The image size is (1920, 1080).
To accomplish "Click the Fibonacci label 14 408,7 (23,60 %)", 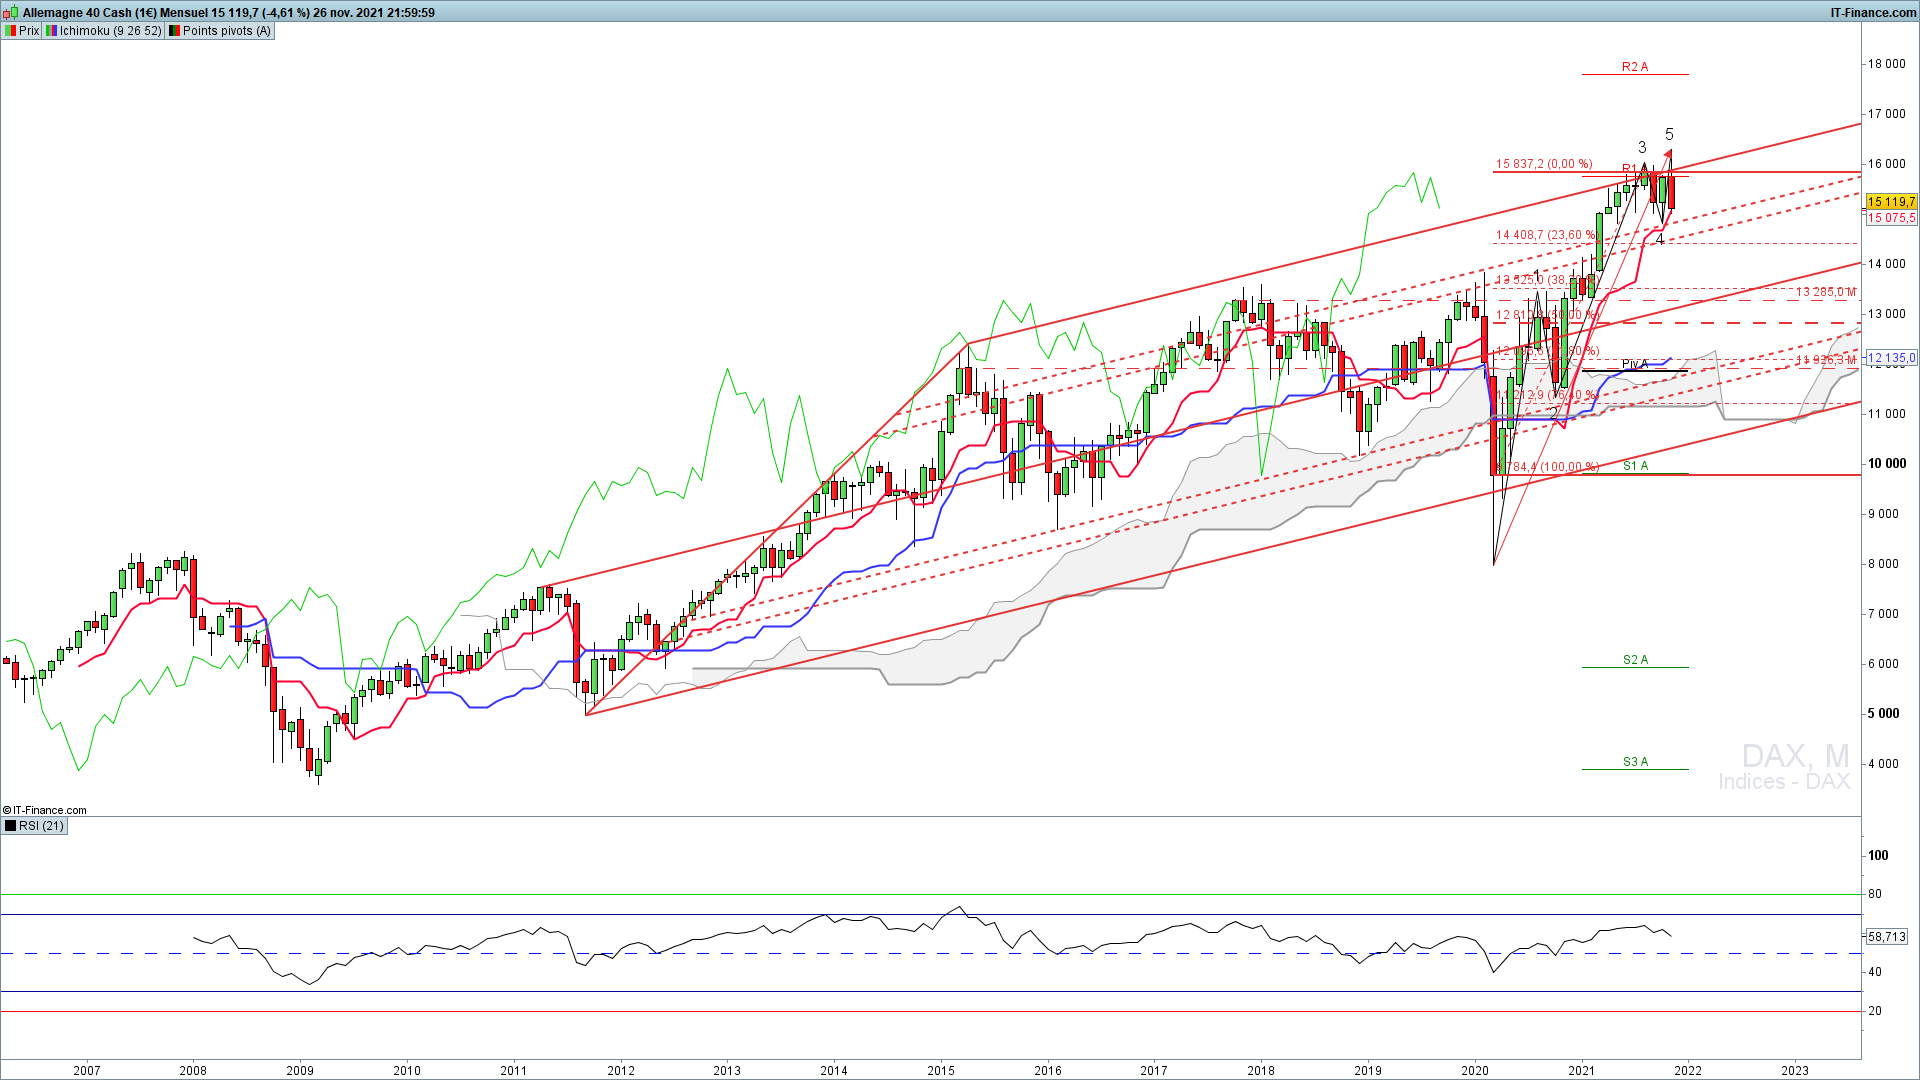I will pos(1546,235).
